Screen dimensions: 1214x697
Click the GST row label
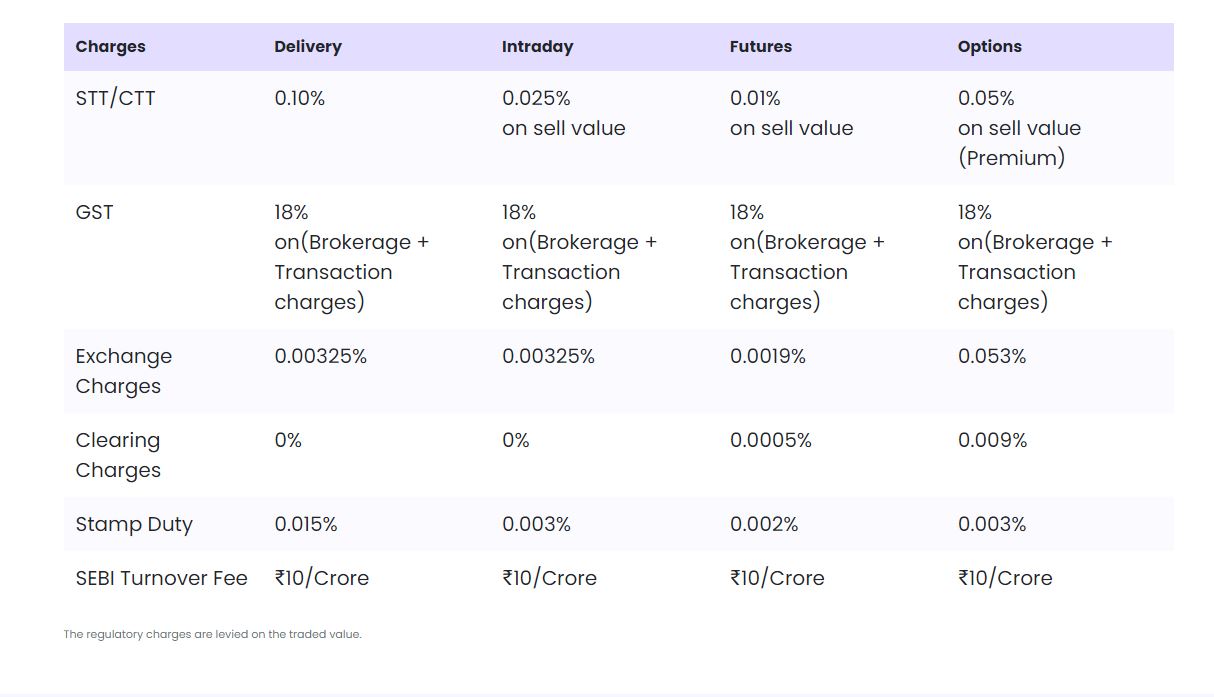coord(94,213)
